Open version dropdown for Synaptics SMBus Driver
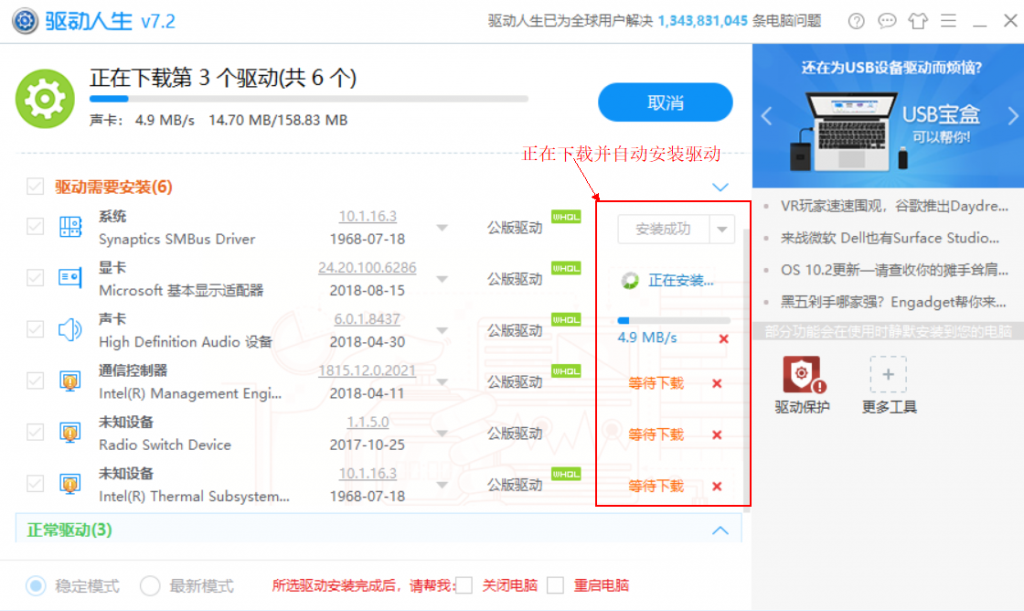Image resolution: width=1024 pixels, height=611 pixels. click(x=442, y=228)
